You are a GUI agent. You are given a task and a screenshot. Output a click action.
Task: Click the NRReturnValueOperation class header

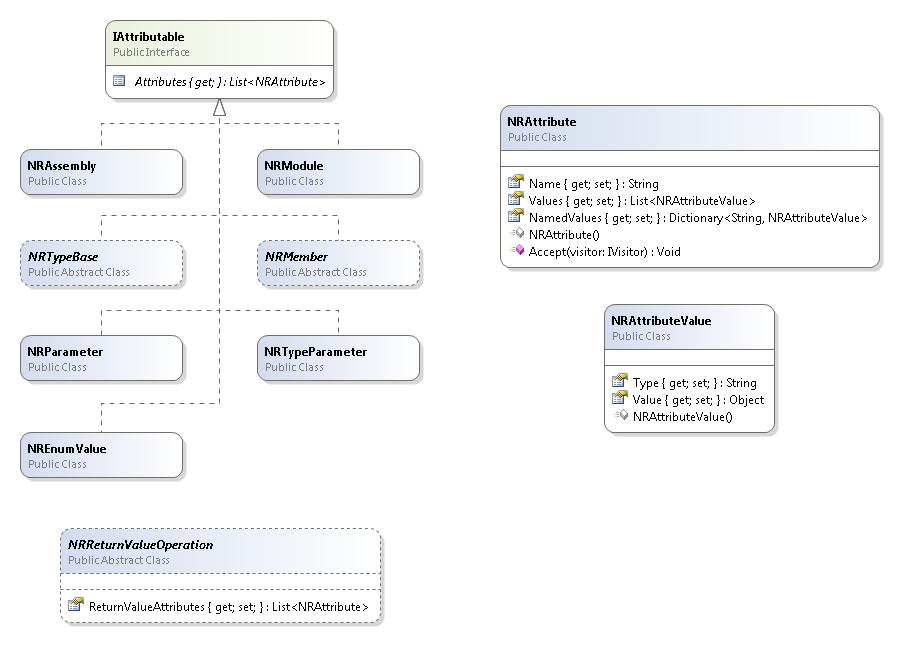tap(140, 545)
